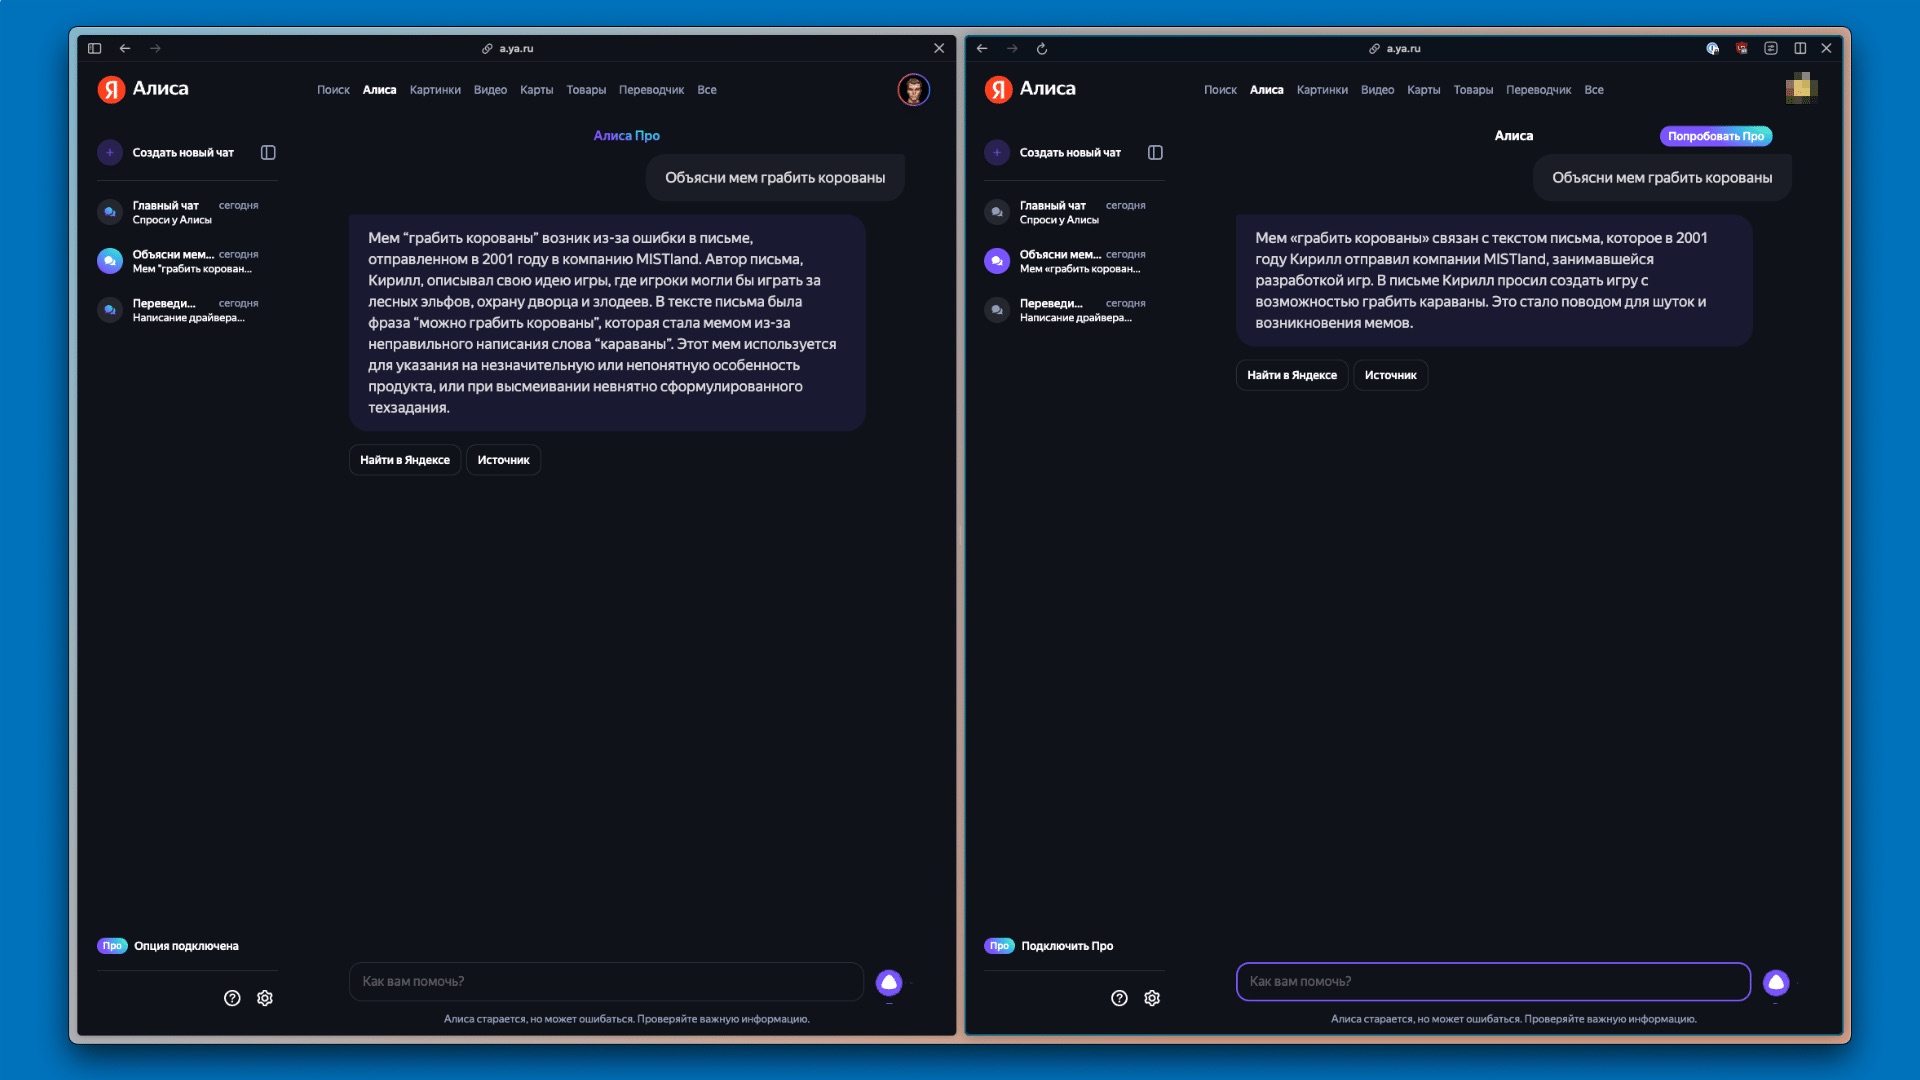Viewport: 1920px width, 1080px height.
Task: Click Попробовать Про button
Action: click(x=1716, y=136)
